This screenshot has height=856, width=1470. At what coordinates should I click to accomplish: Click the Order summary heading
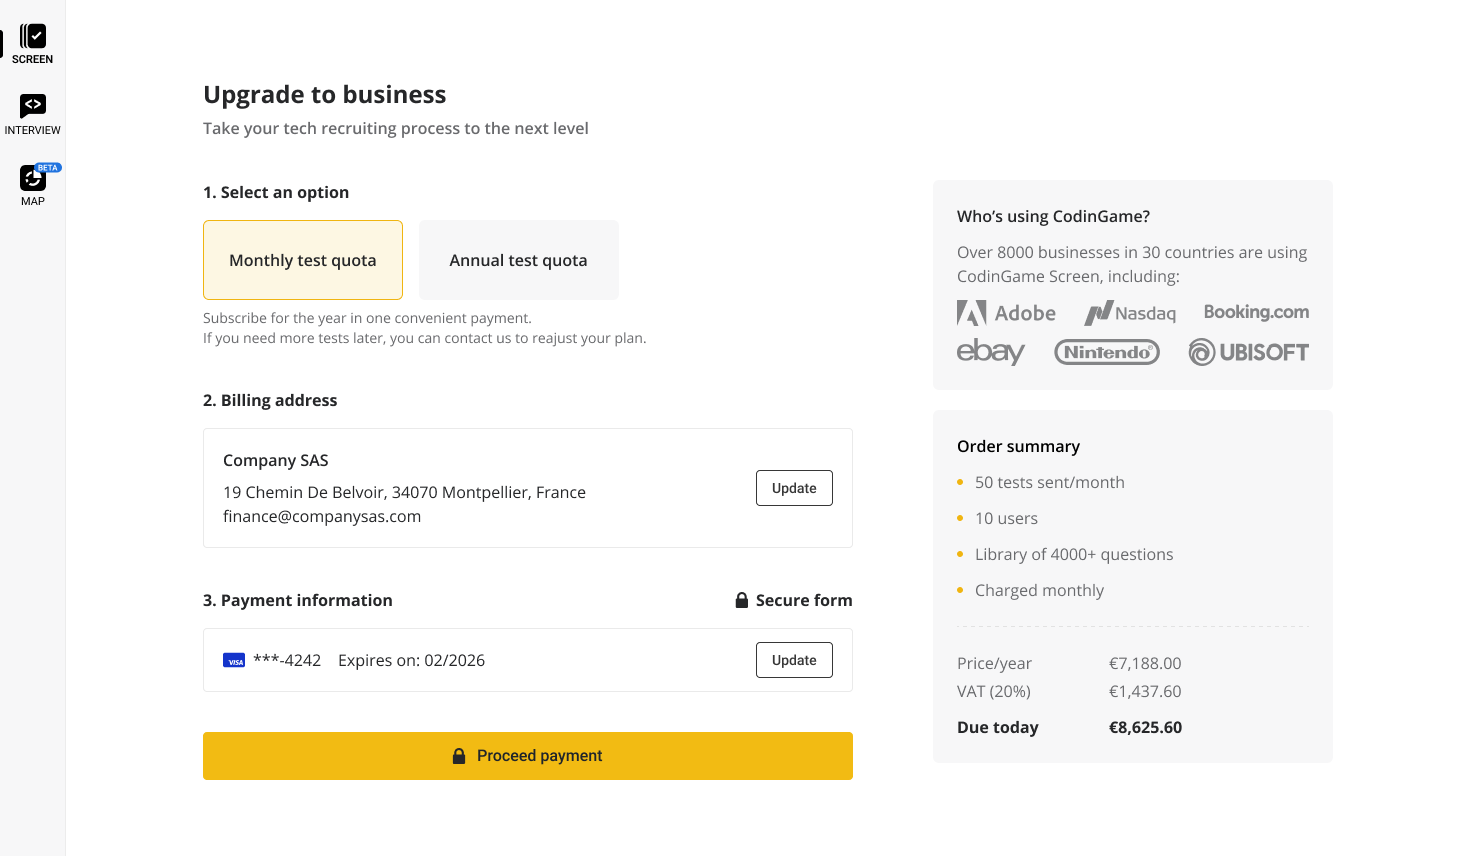click(1018, 447)
